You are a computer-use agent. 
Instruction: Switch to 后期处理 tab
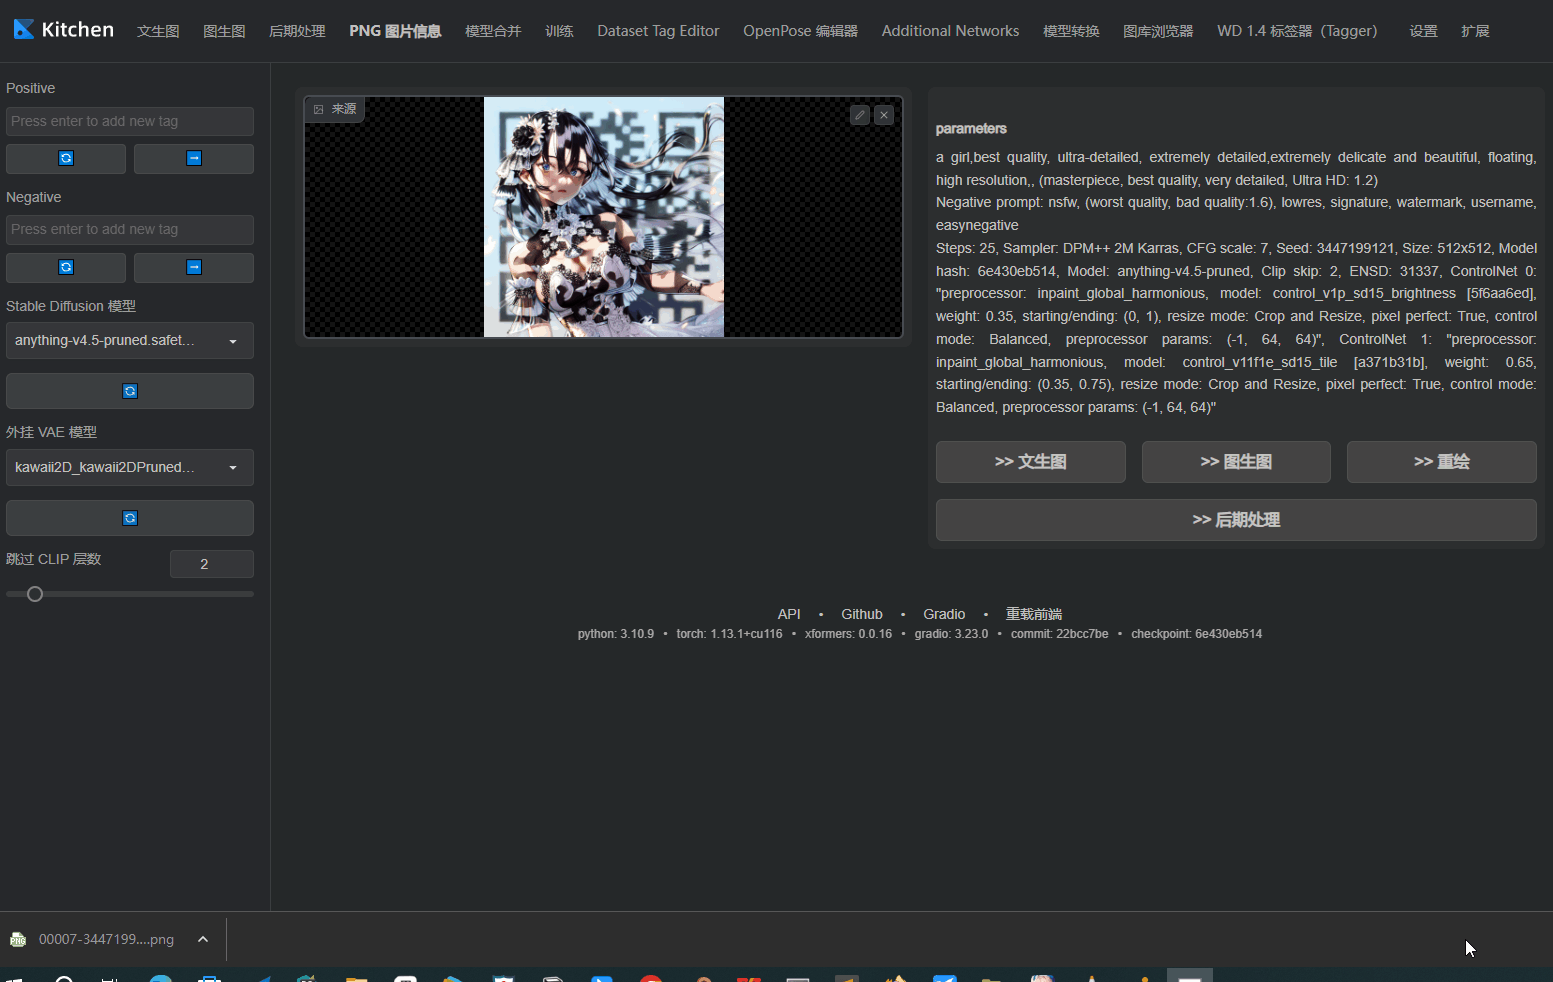[297, 31]
